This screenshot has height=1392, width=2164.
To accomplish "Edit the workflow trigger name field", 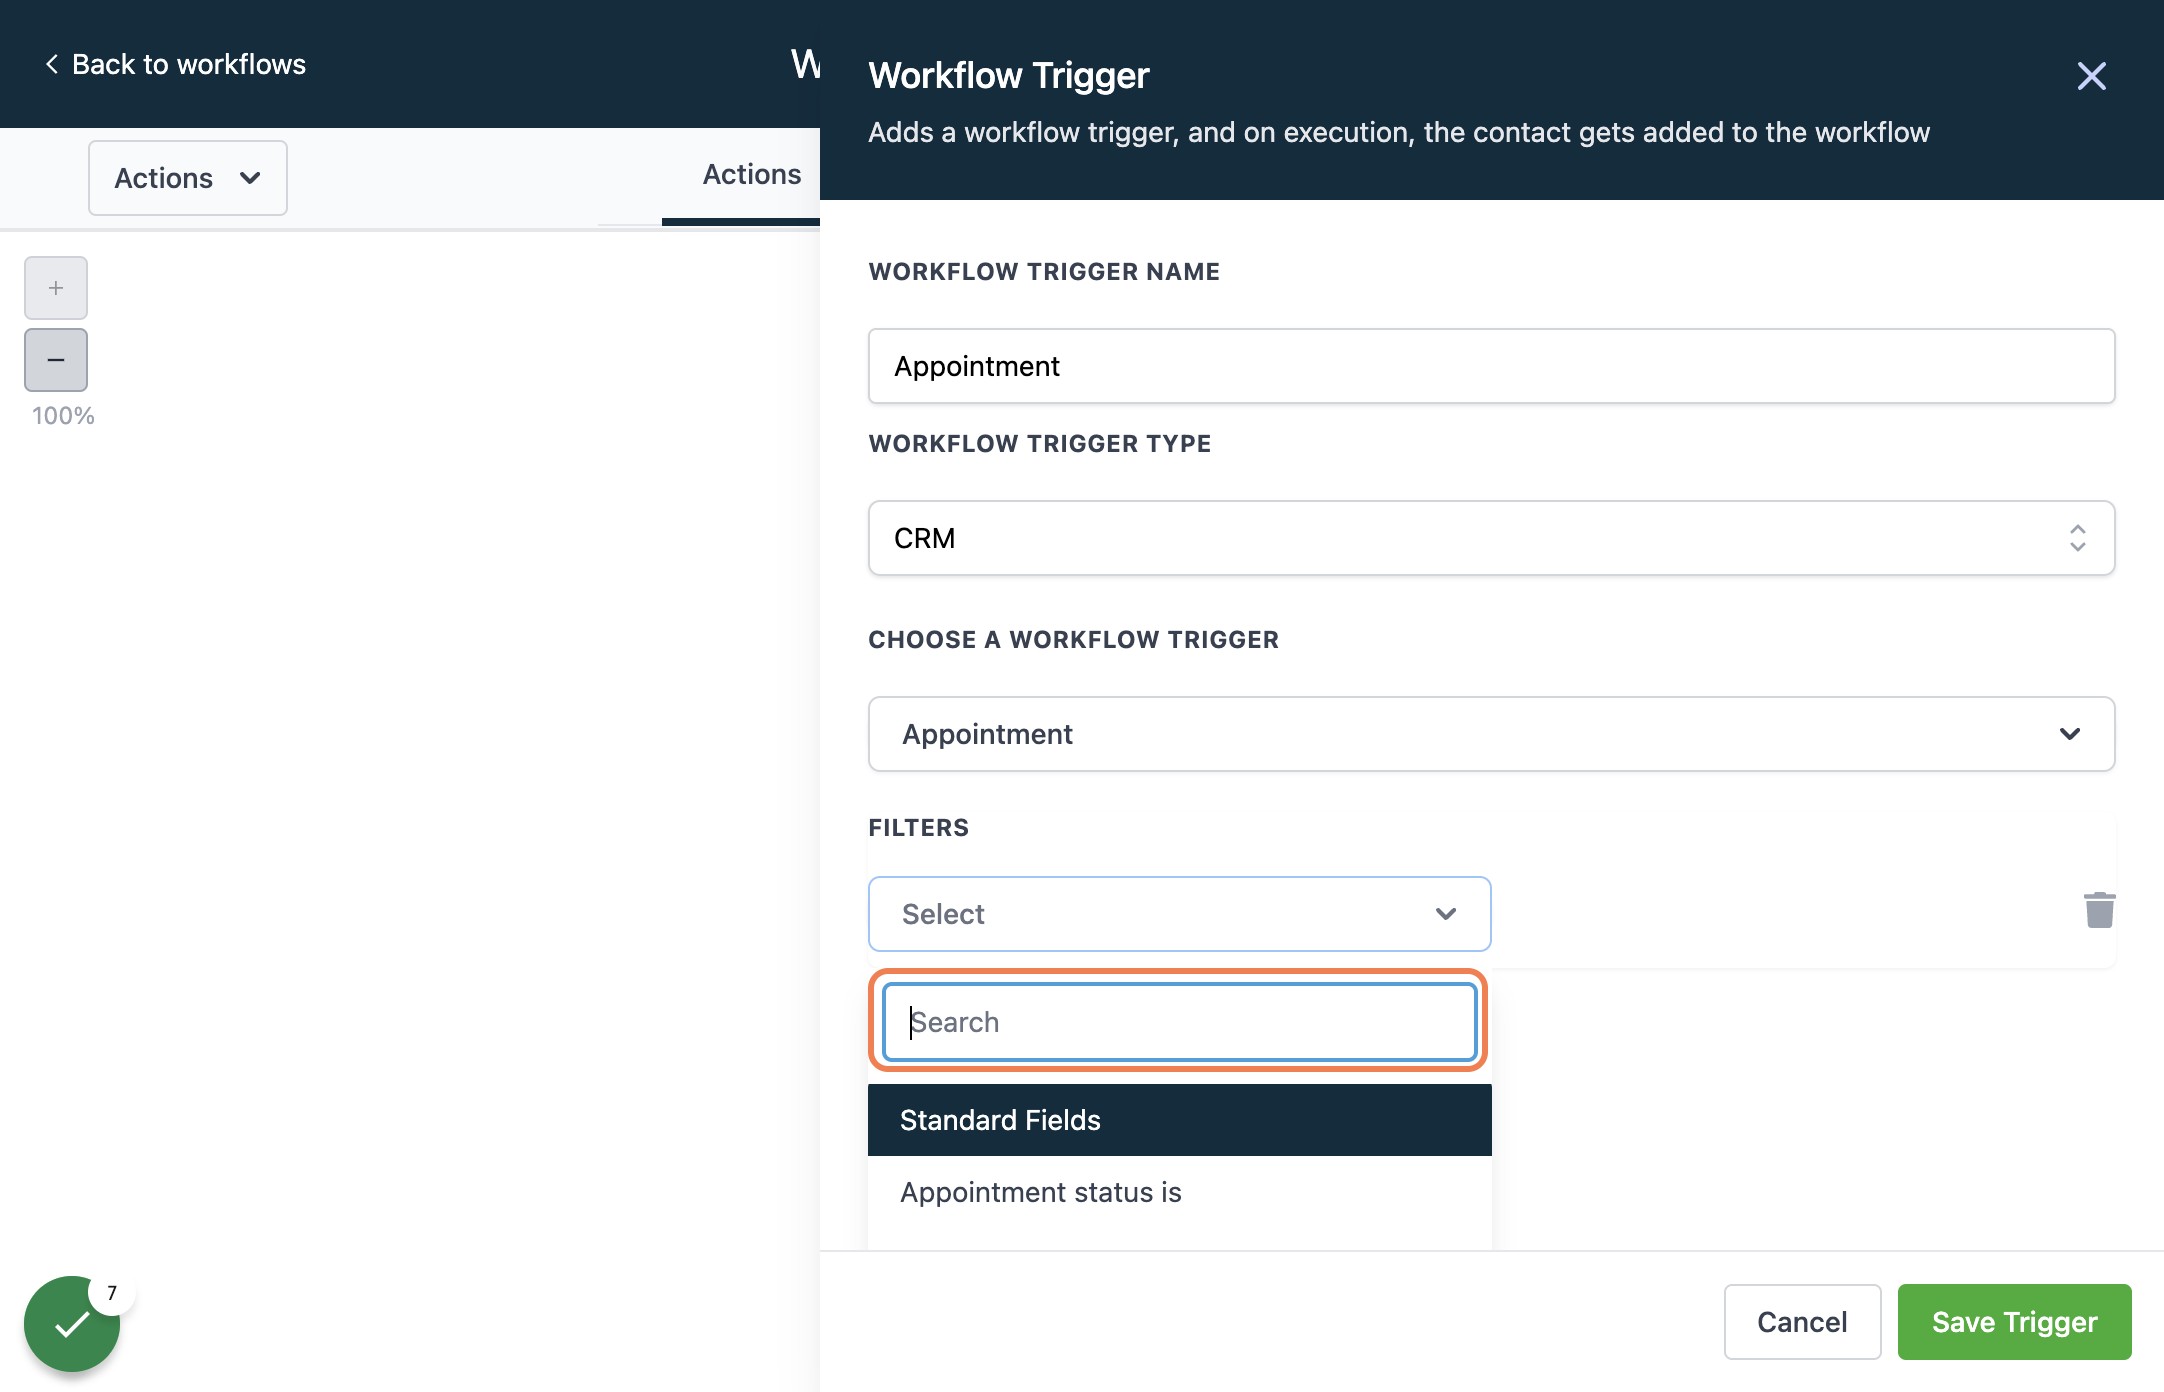I will pyautogui.click(x=1491, y=366).
